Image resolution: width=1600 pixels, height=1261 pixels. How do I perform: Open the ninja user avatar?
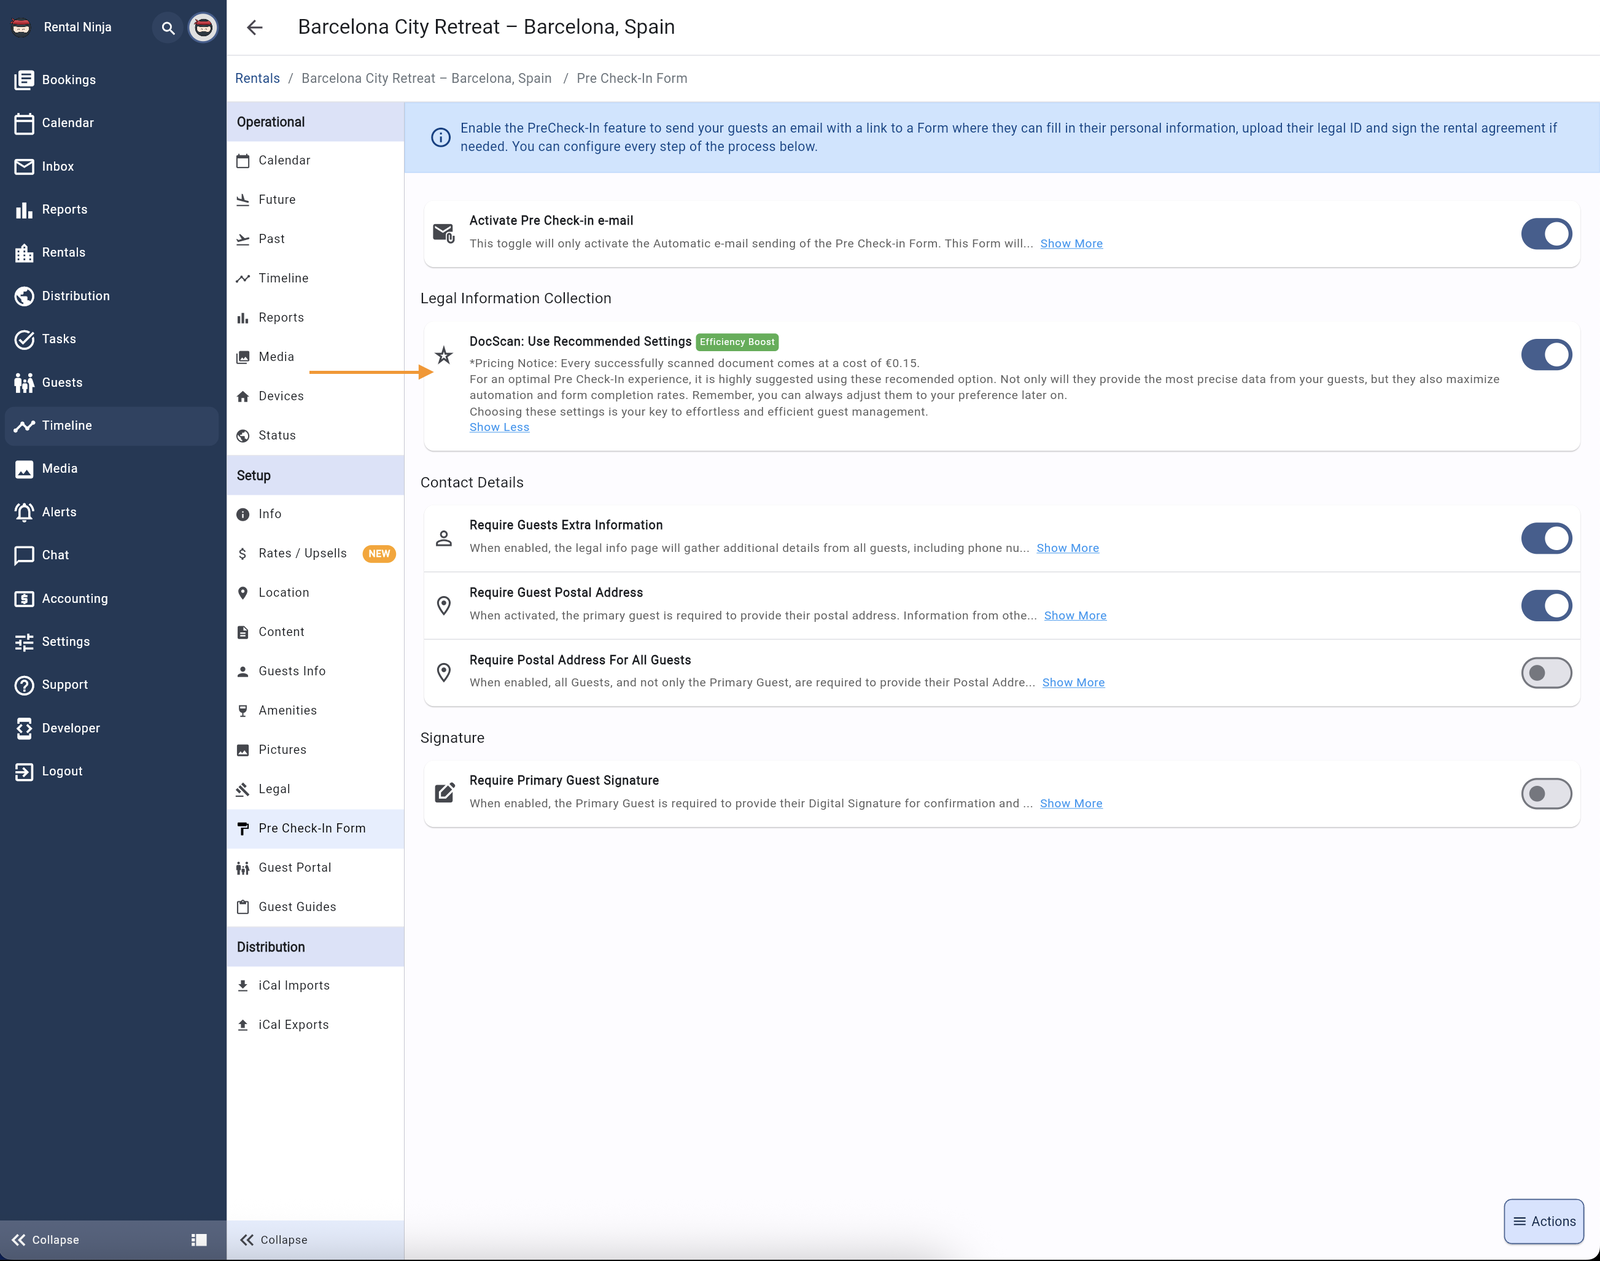point(203,28)
